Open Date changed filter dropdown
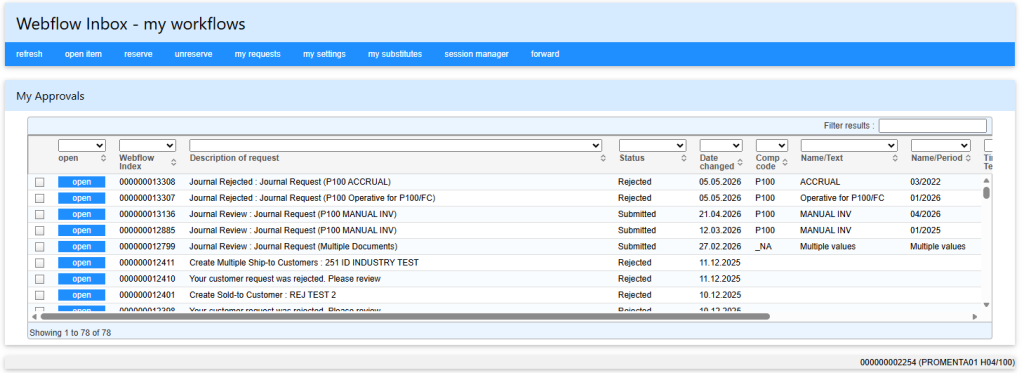Viewport: 1024px width, 373px height. tap(721, 145)
